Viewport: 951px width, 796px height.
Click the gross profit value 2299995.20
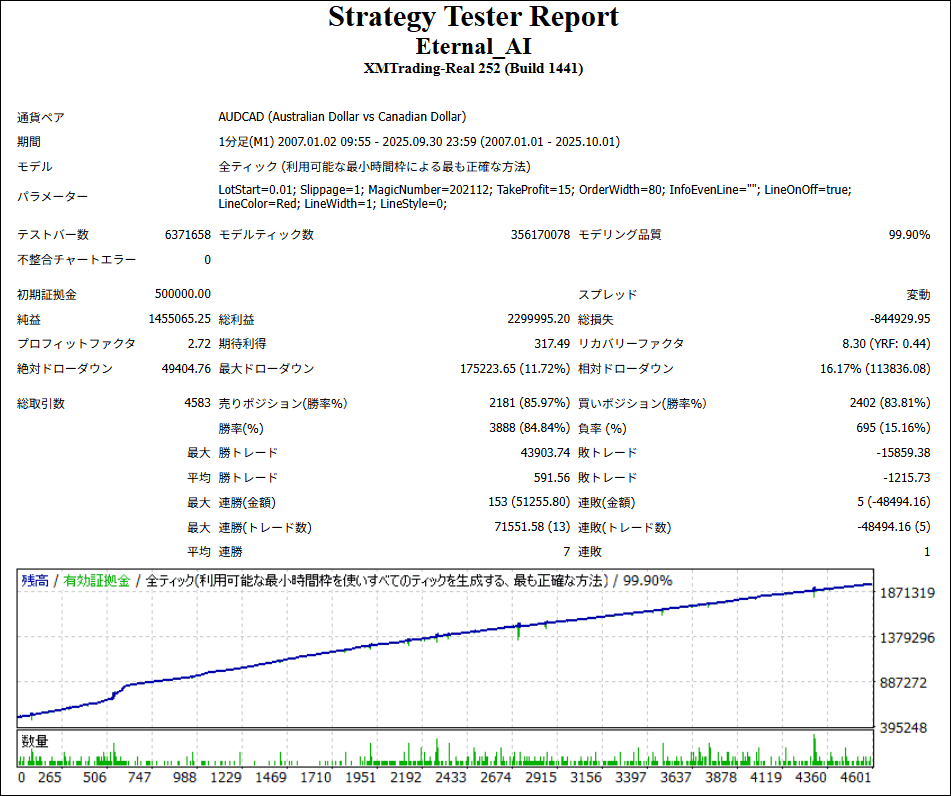coord(538,319)
